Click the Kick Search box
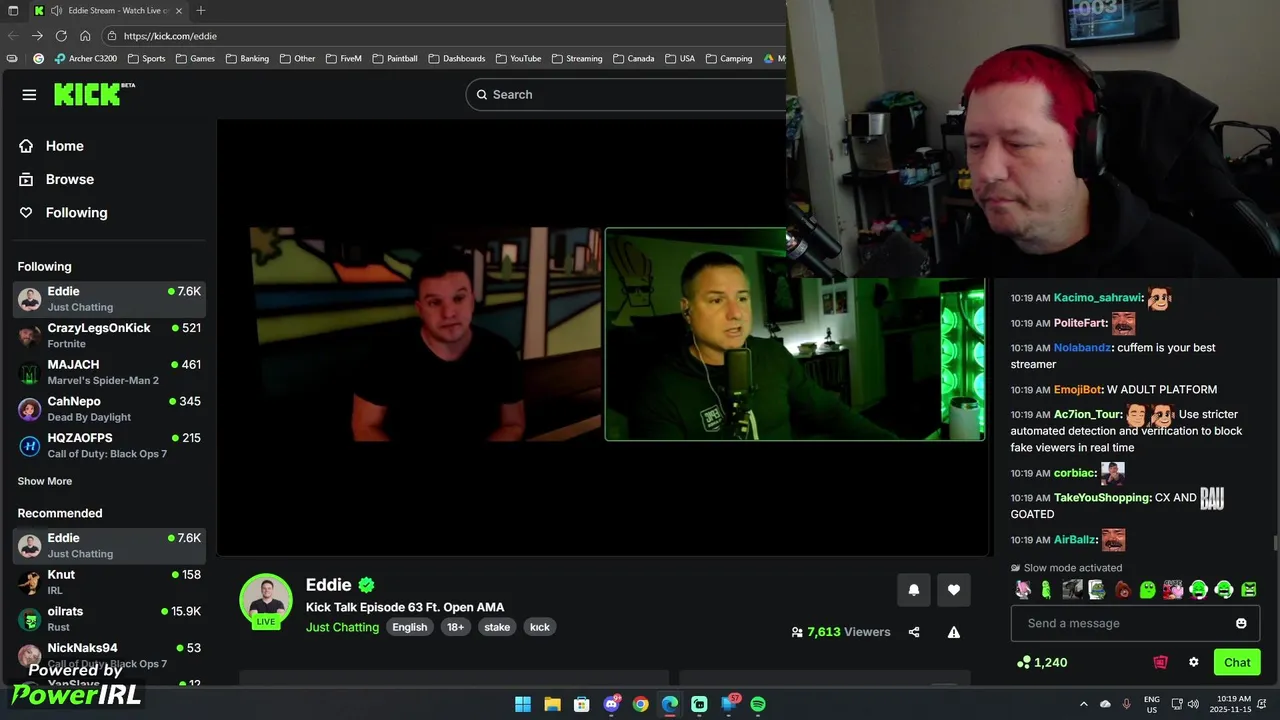1280x720 pixels. (x=626, y=94)
